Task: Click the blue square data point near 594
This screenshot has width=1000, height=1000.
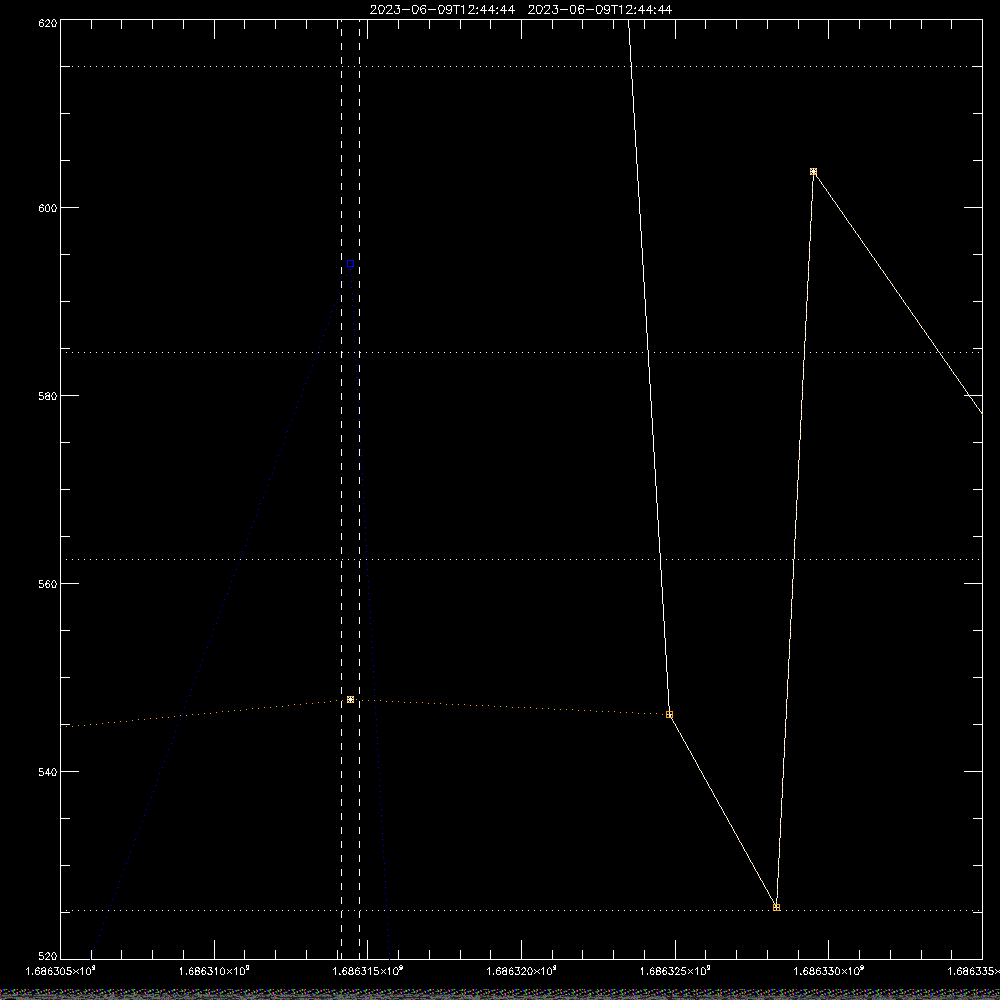Action: pos(350,263)
